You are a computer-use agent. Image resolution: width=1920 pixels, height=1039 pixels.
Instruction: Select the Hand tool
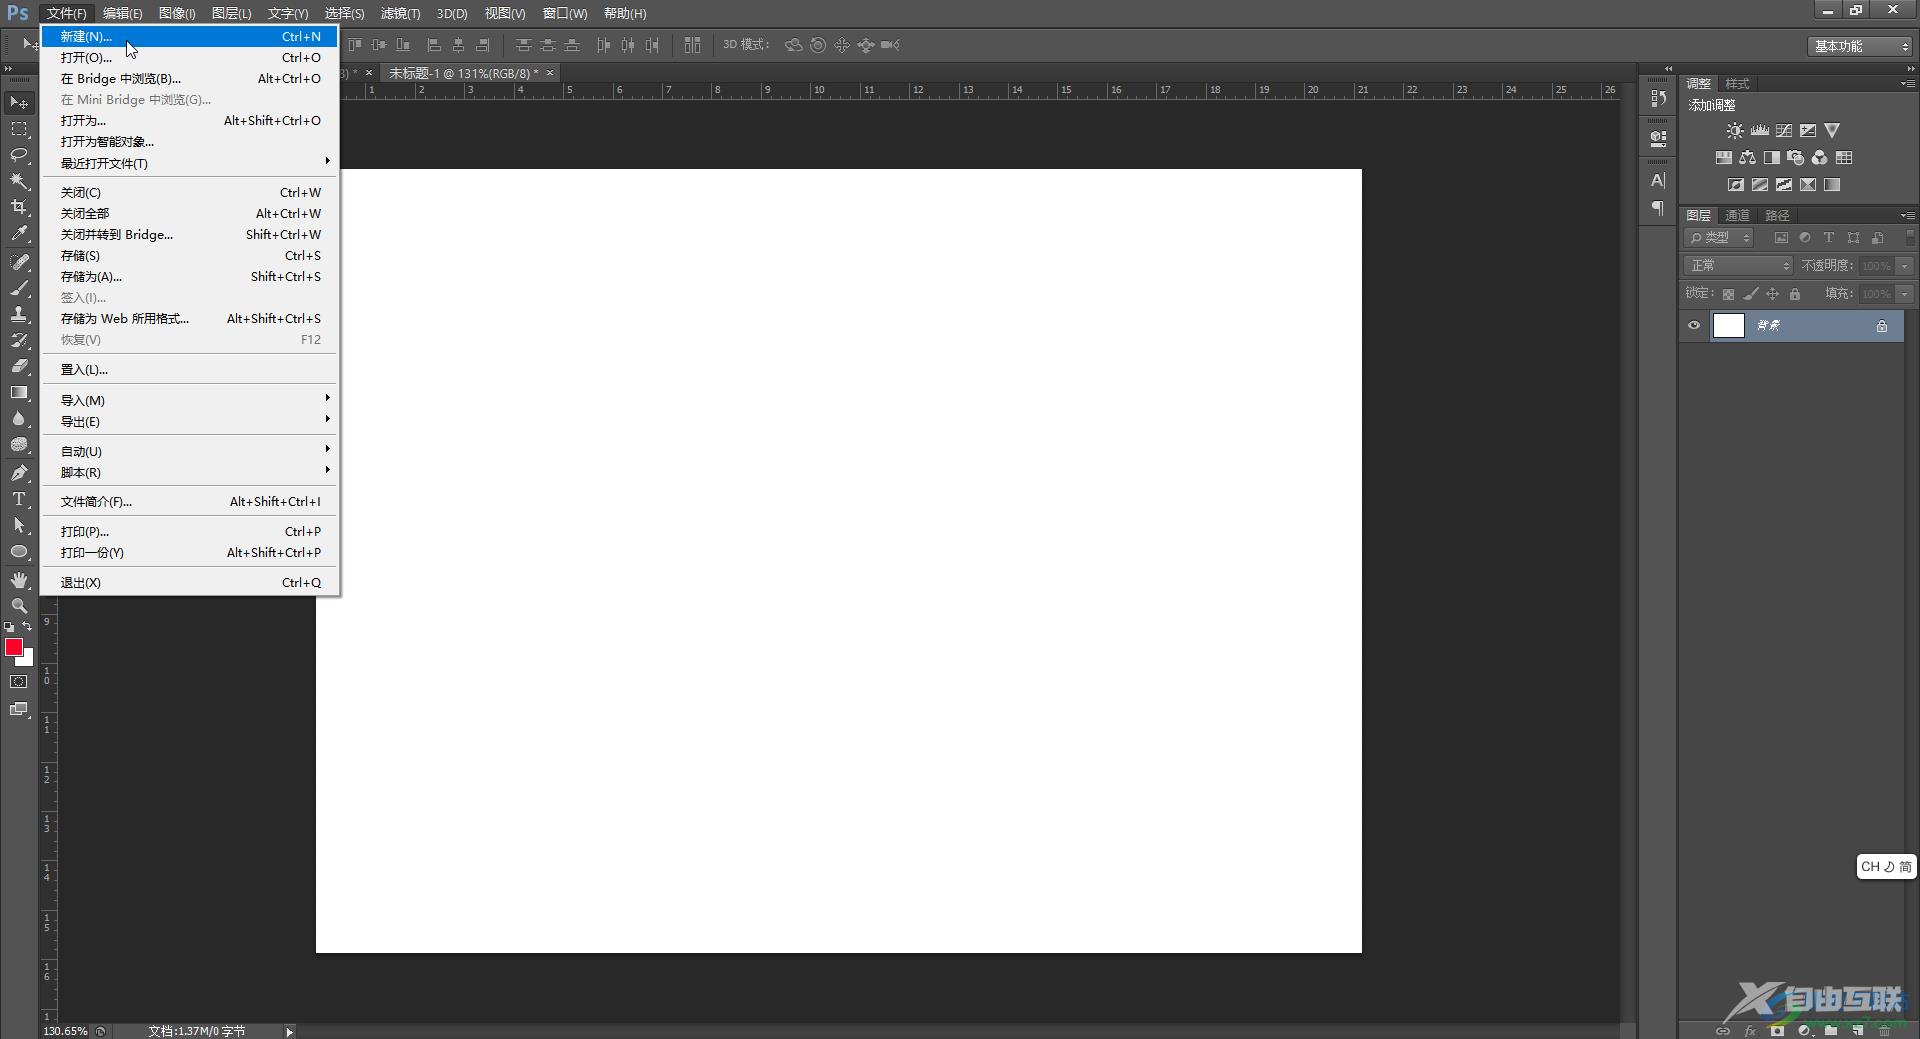pos(19,580)
